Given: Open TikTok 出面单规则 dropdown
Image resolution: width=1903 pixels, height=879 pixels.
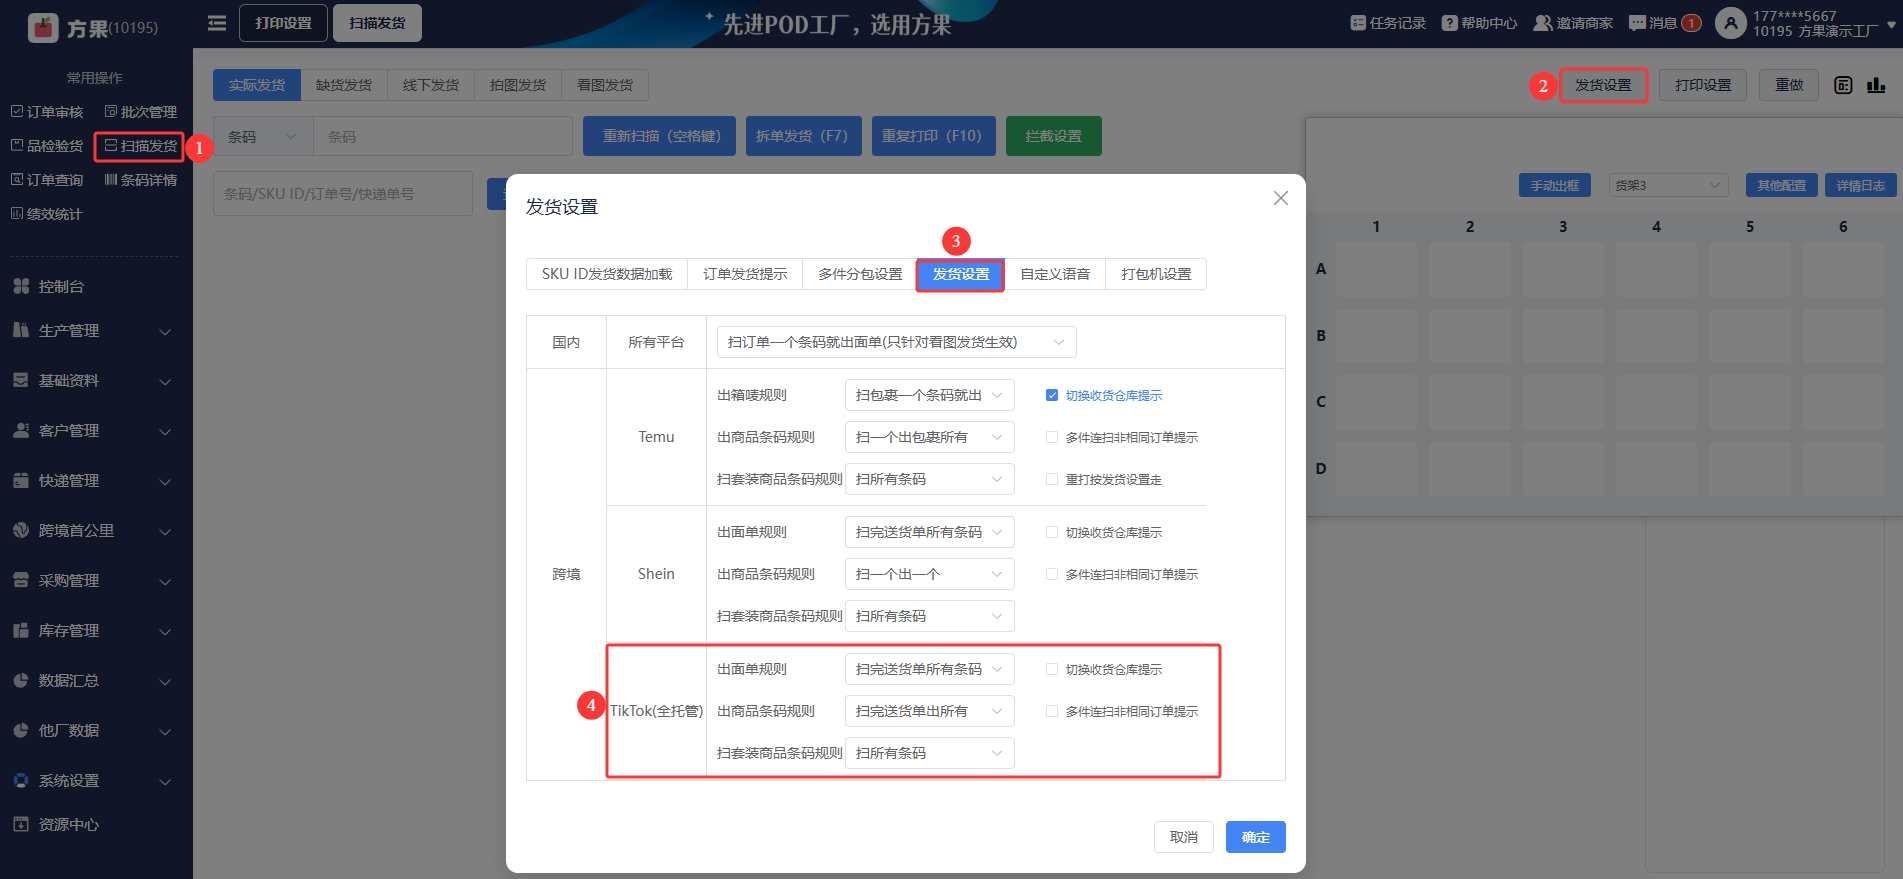Looking at the screenshot, I should click(929, 669).
